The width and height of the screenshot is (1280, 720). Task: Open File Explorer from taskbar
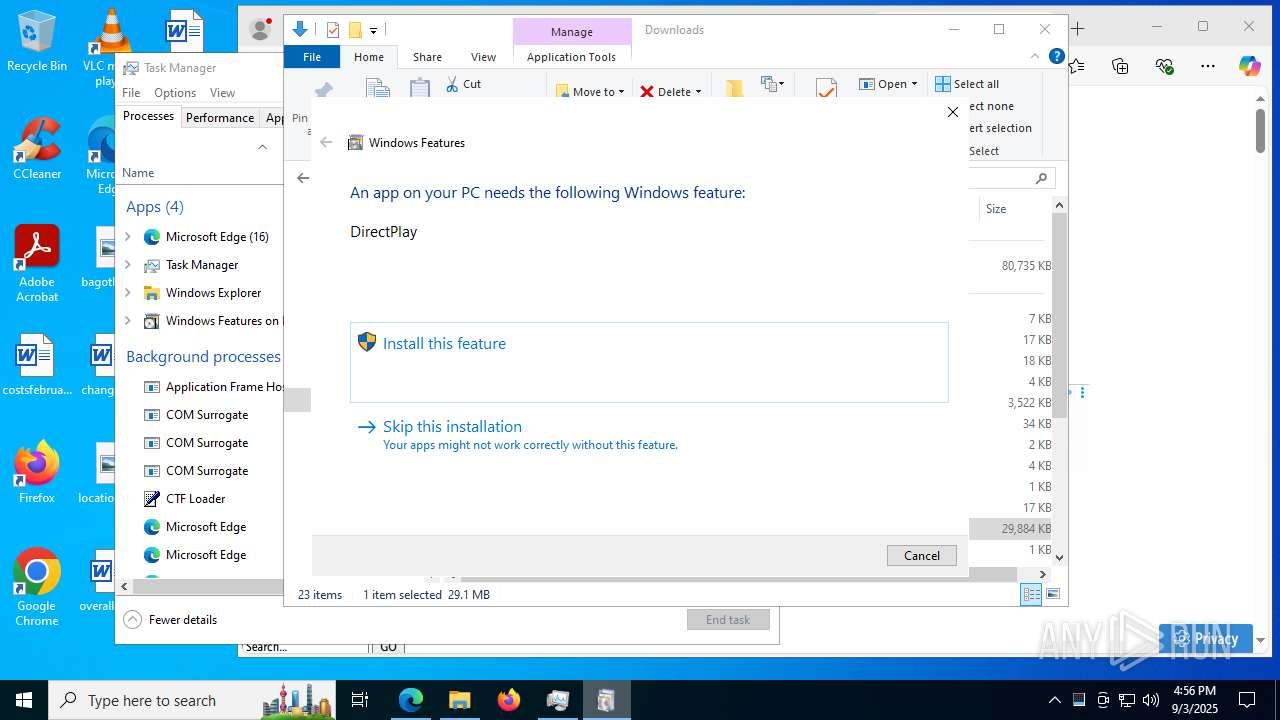point(459,700)
